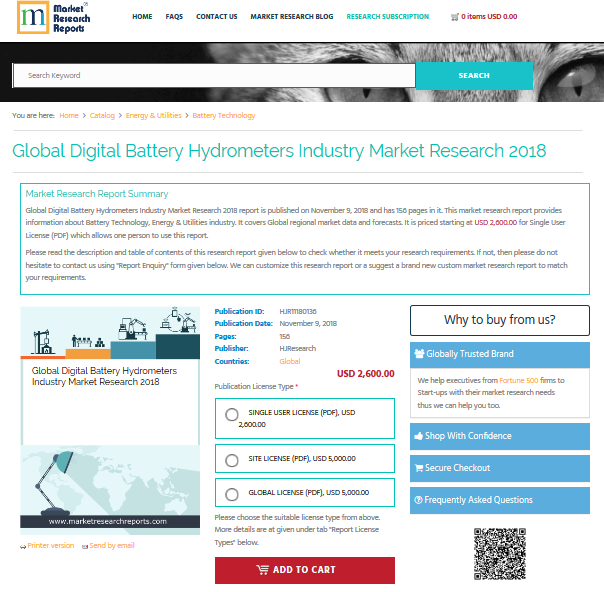Select publisher name HJResearch
Image resolution: width=604 pixels, height=592 pixels.
298,349
